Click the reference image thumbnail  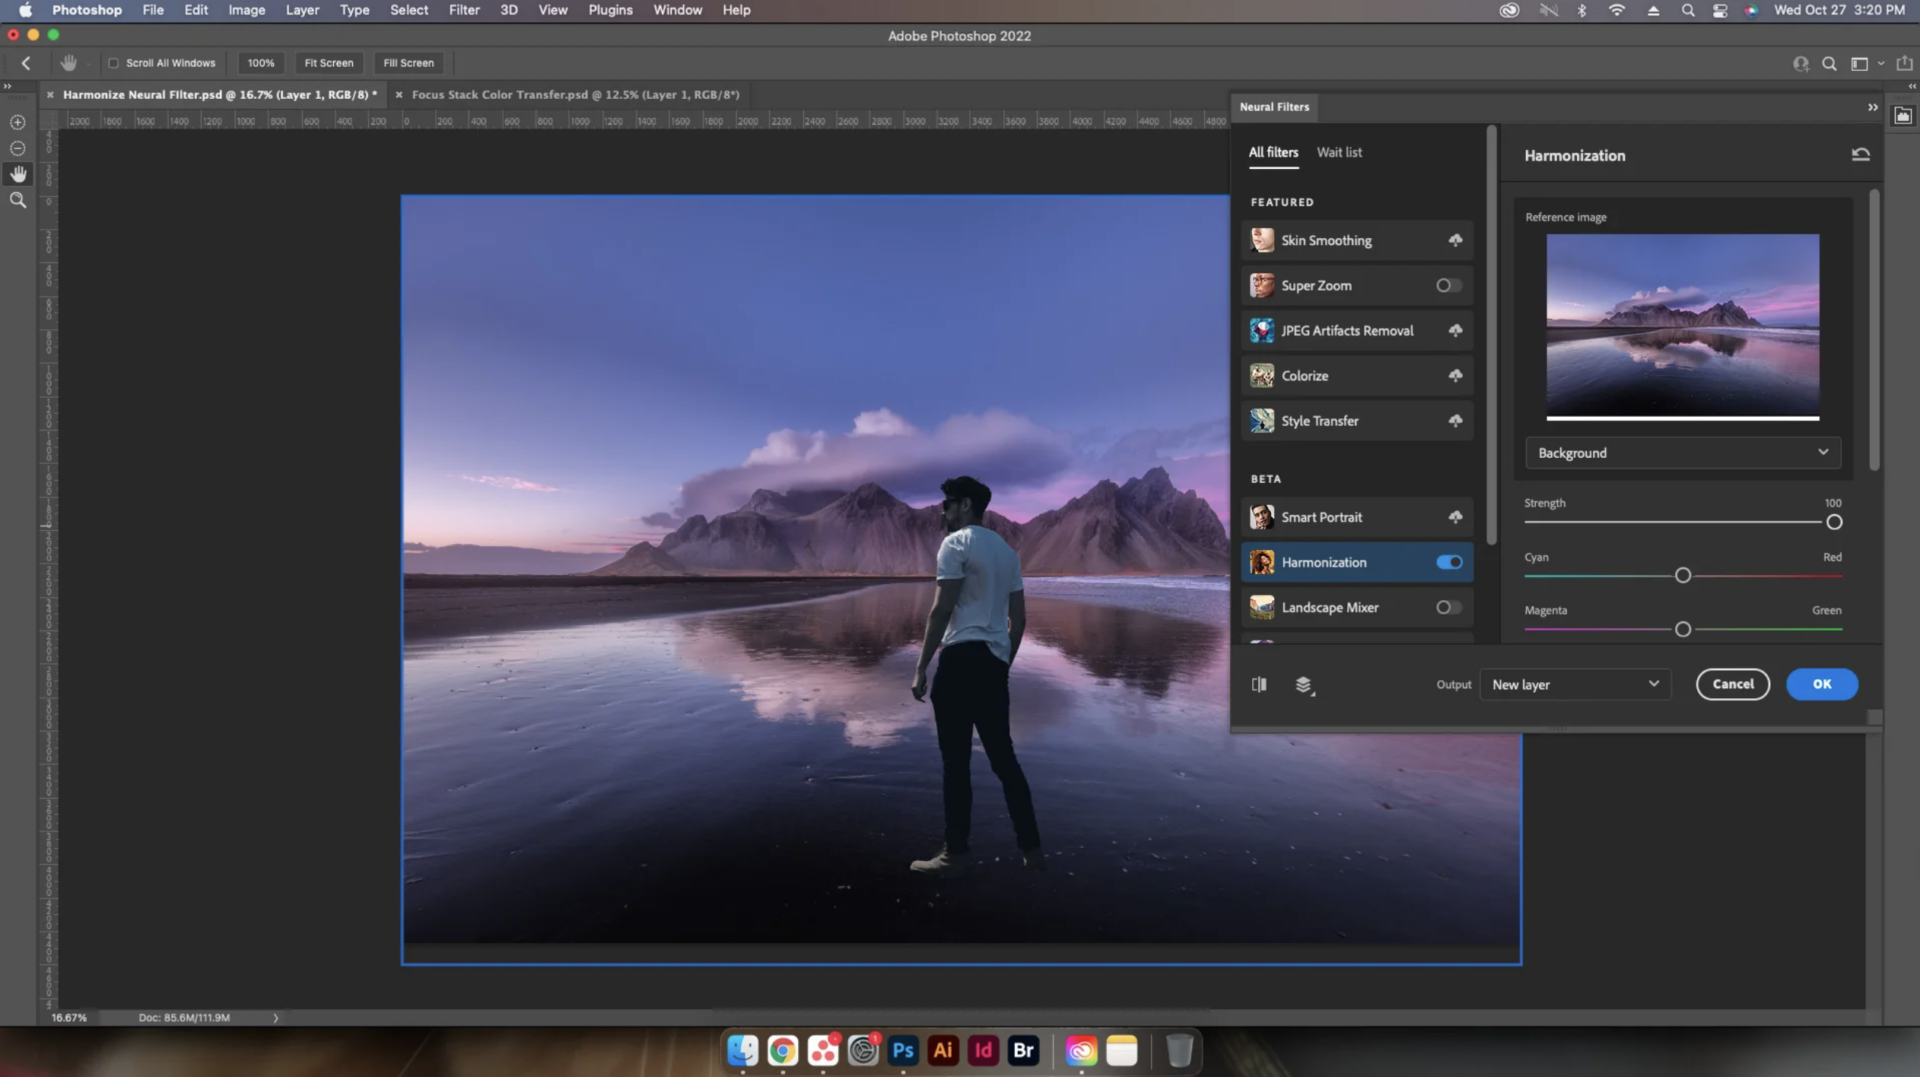tap(1682, 325)
